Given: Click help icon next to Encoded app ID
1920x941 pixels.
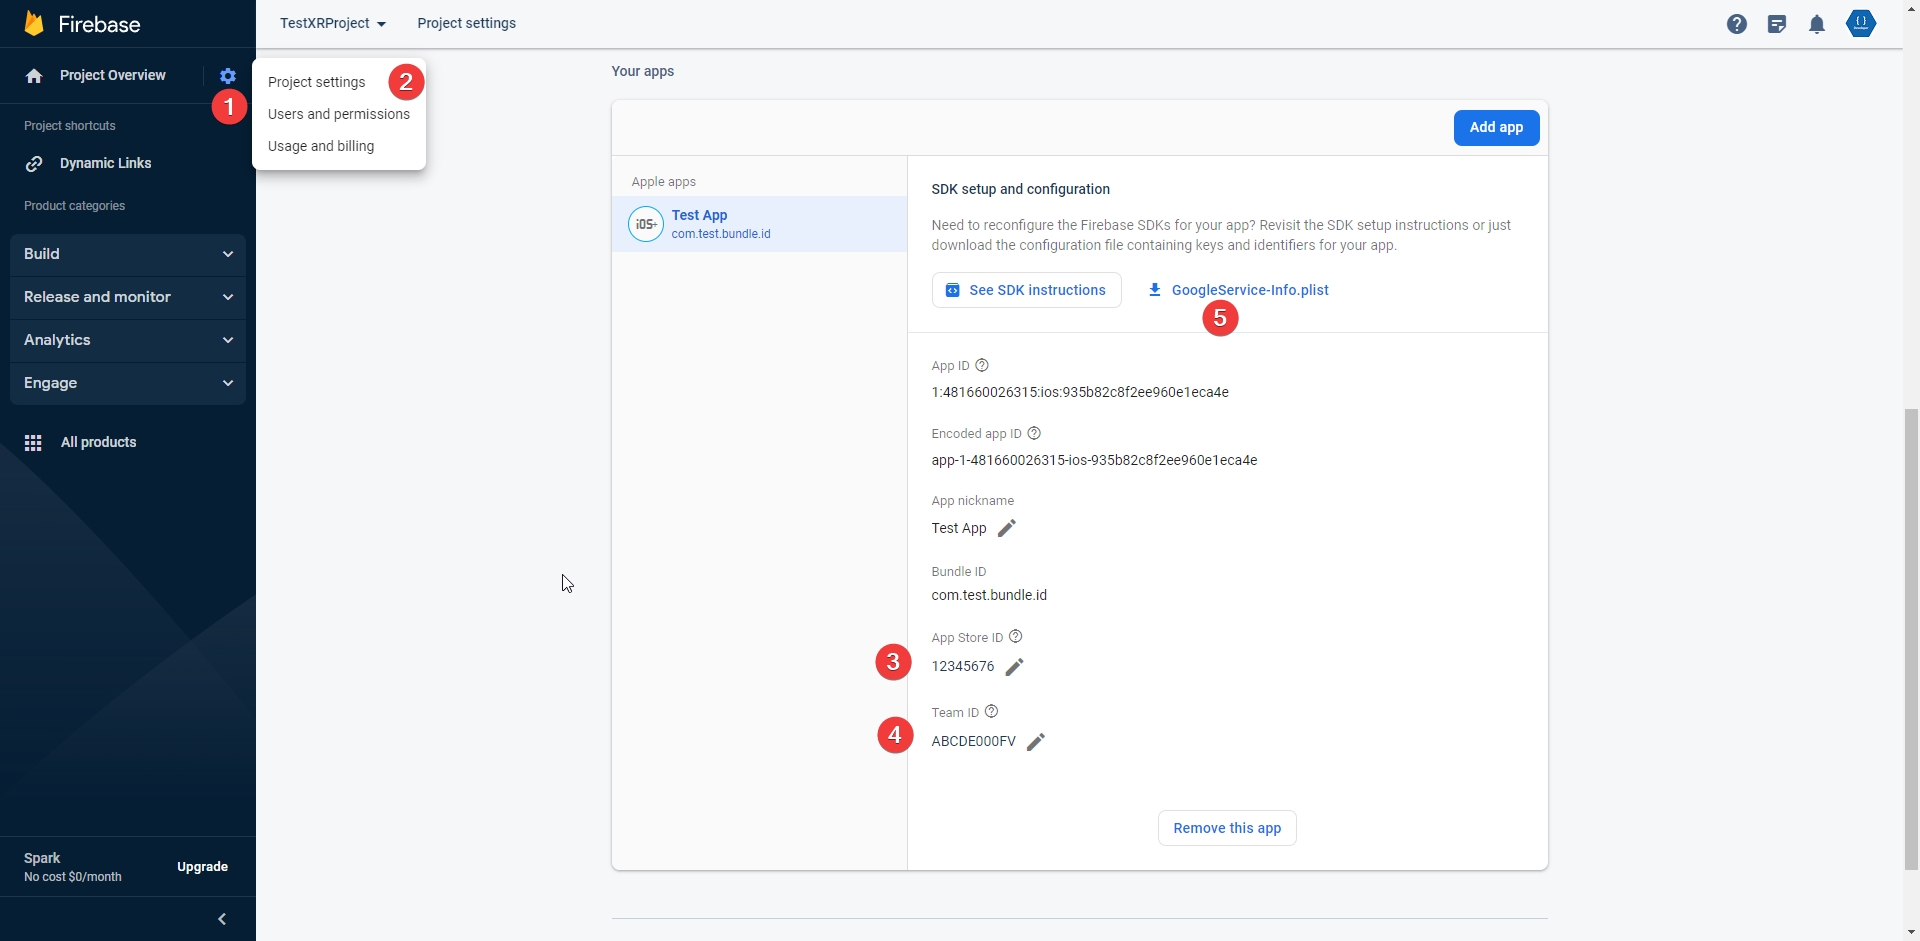Looking at the screenshot, I should (1034, 434).
